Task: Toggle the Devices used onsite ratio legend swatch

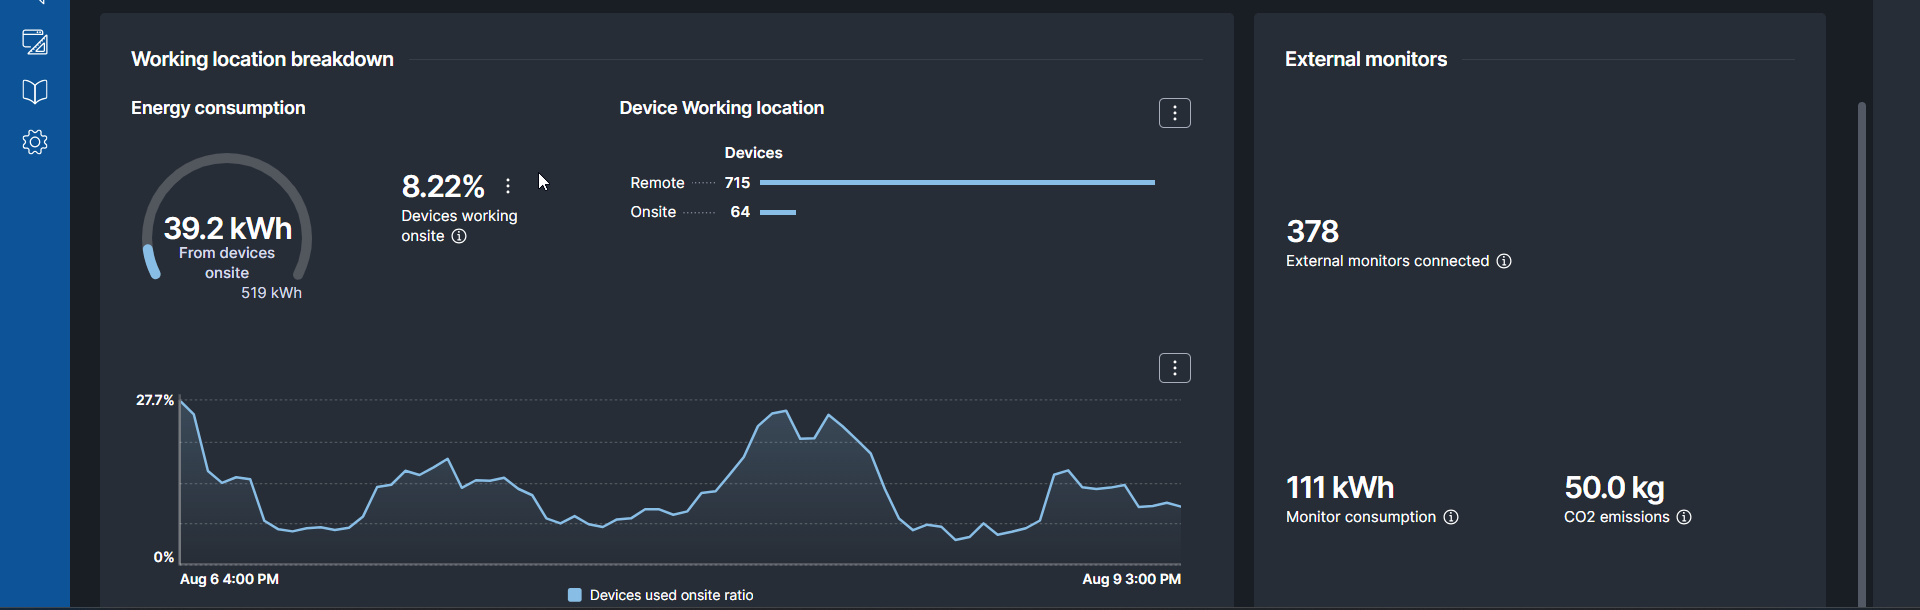Action: point(575,595)
